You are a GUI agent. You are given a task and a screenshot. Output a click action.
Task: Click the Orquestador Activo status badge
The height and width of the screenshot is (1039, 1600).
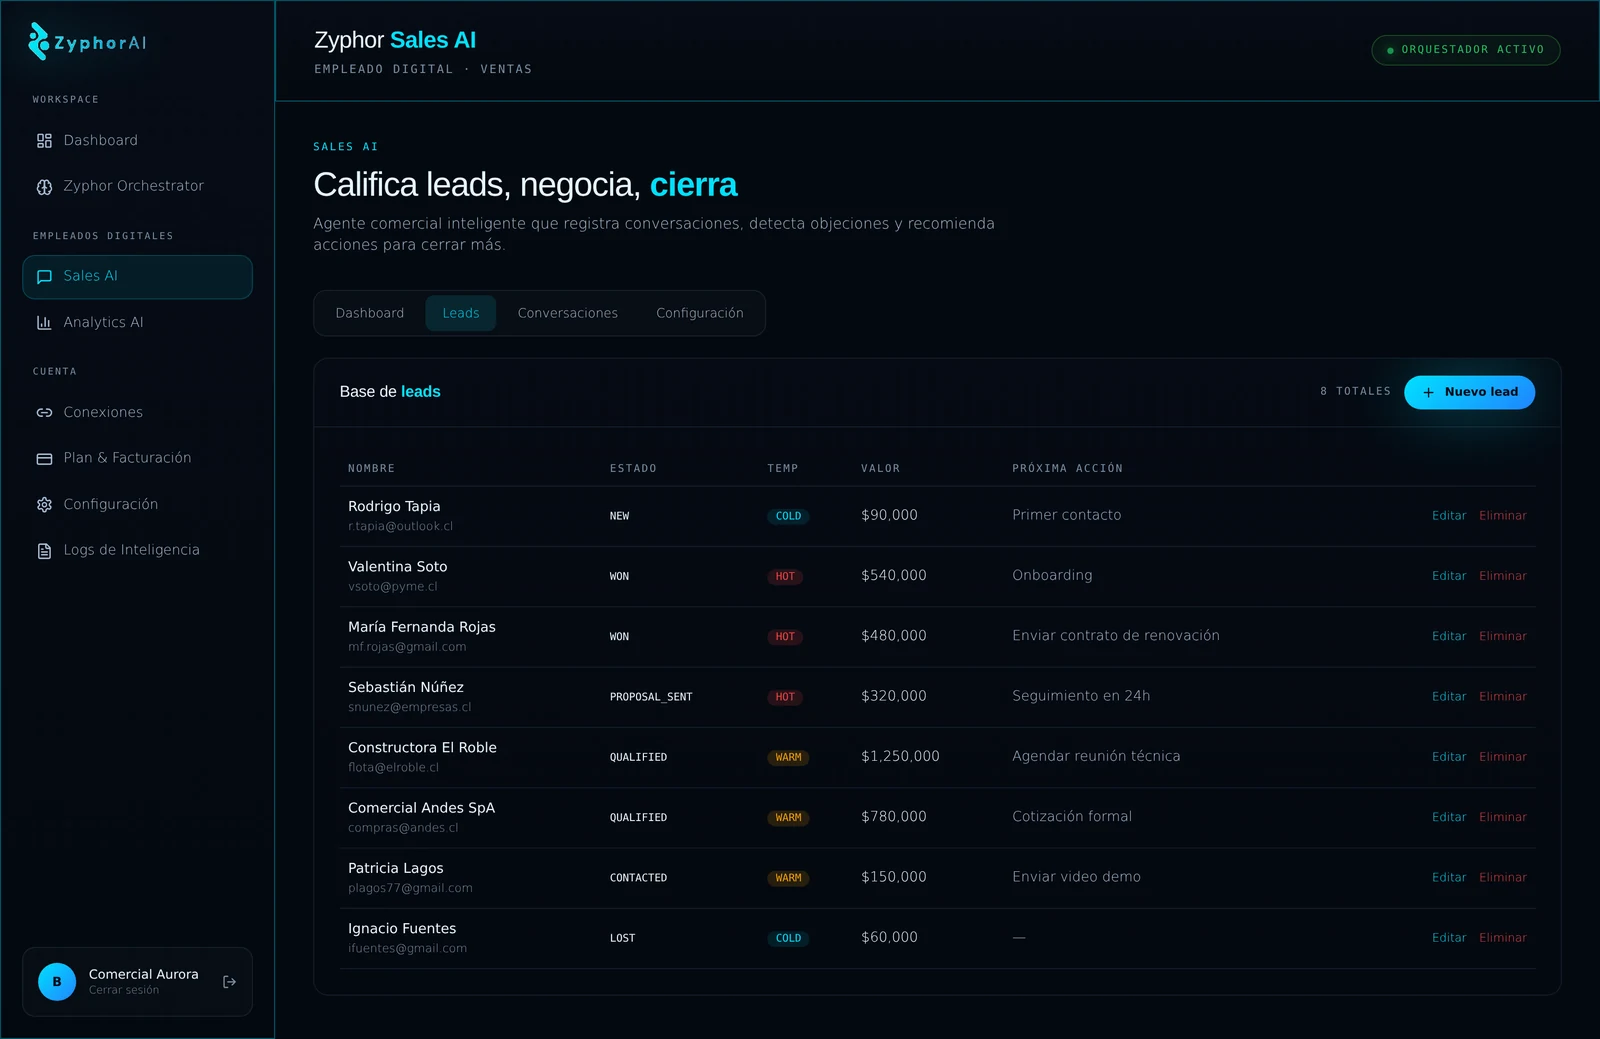[x=1466, y=50]
